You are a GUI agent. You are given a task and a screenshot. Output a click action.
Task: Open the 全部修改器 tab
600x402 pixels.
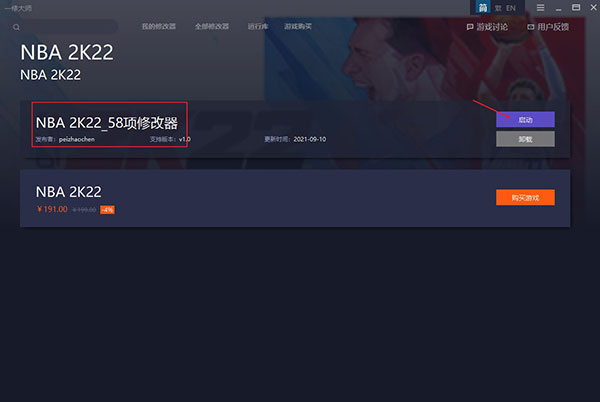[212, 26]
